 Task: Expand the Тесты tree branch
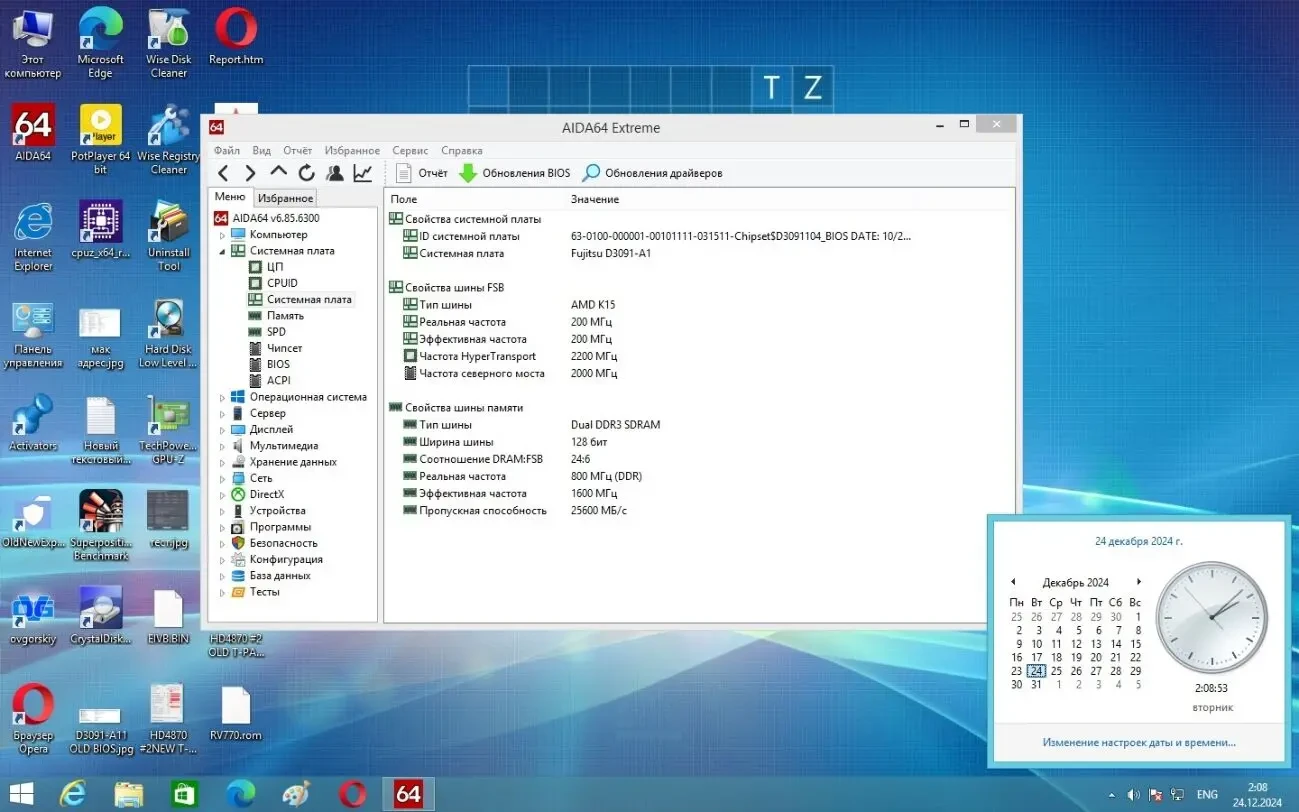coord(221,591)
